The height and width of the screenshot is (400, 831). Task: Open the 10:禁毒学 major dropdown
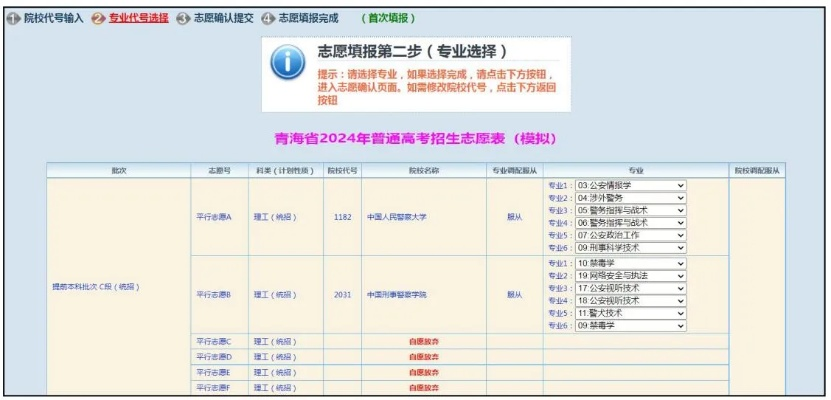click(631, 263)
